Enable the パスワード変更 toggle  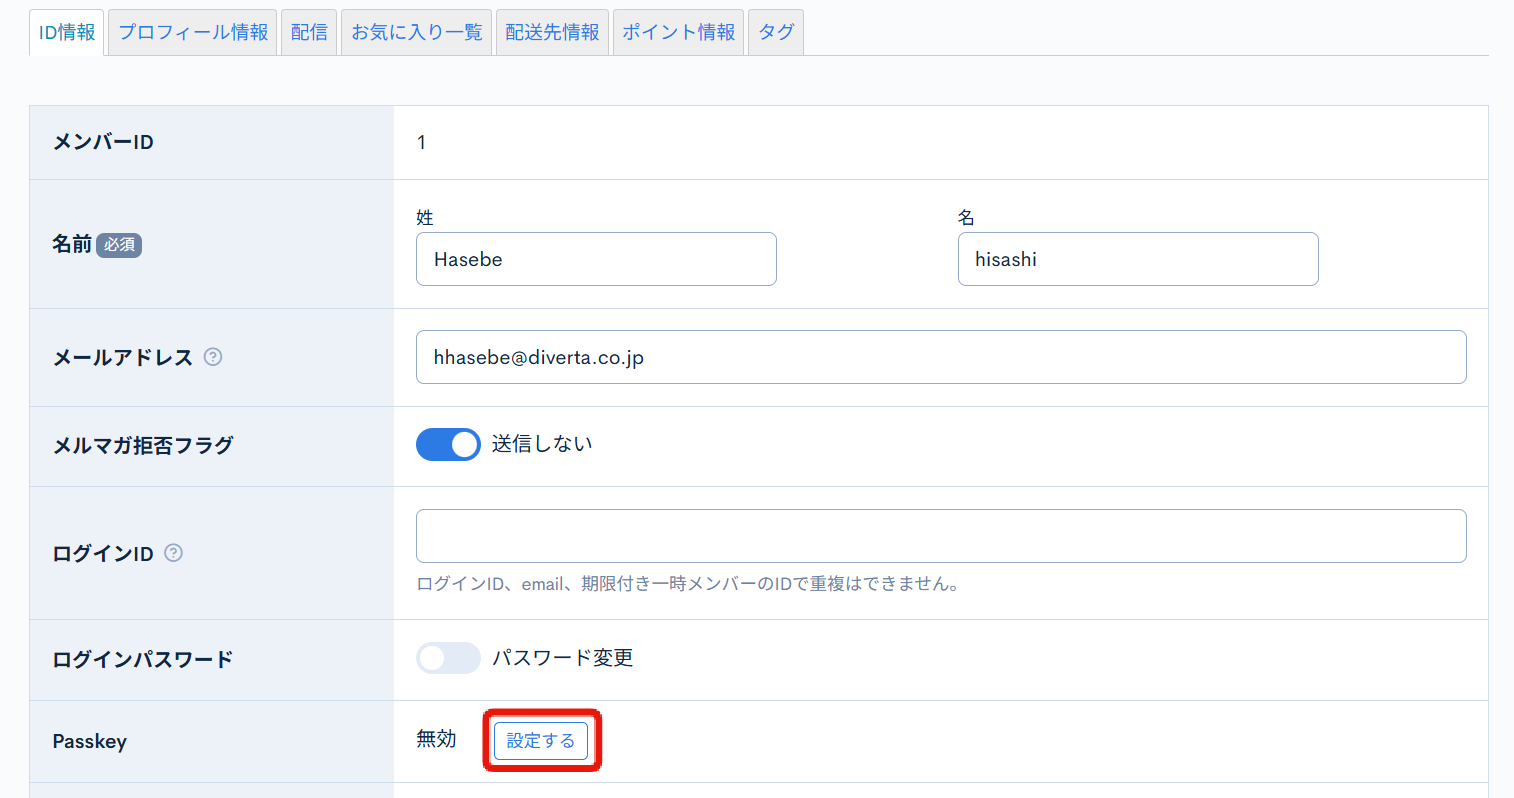tap(448, 658)
